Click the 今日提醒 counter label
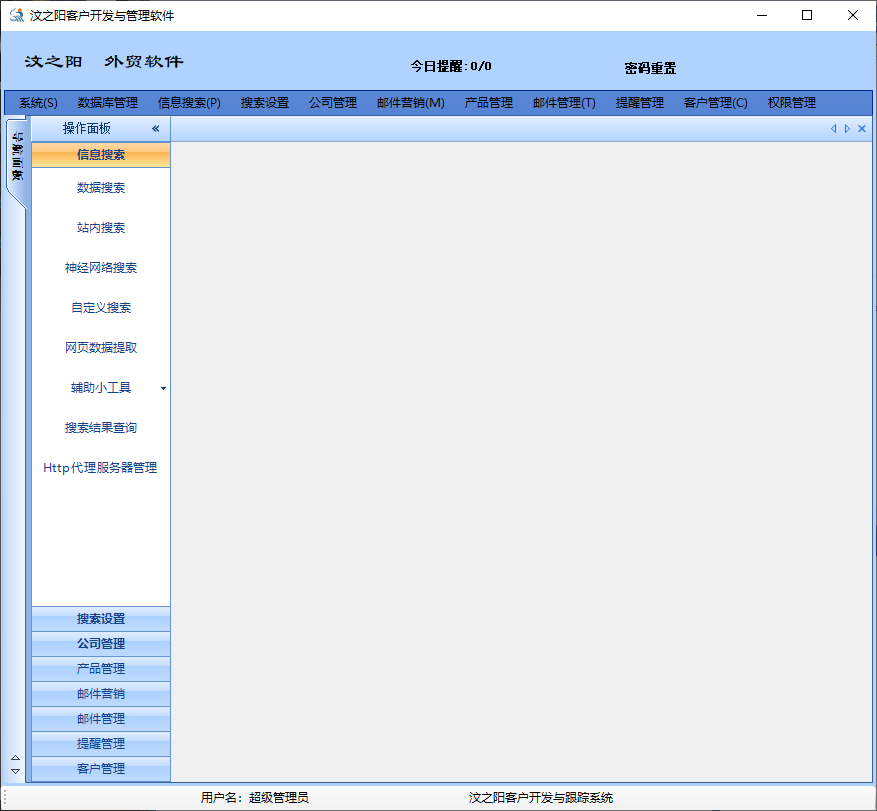The width and height of the screenshot is (877, 811). (451, 67)
